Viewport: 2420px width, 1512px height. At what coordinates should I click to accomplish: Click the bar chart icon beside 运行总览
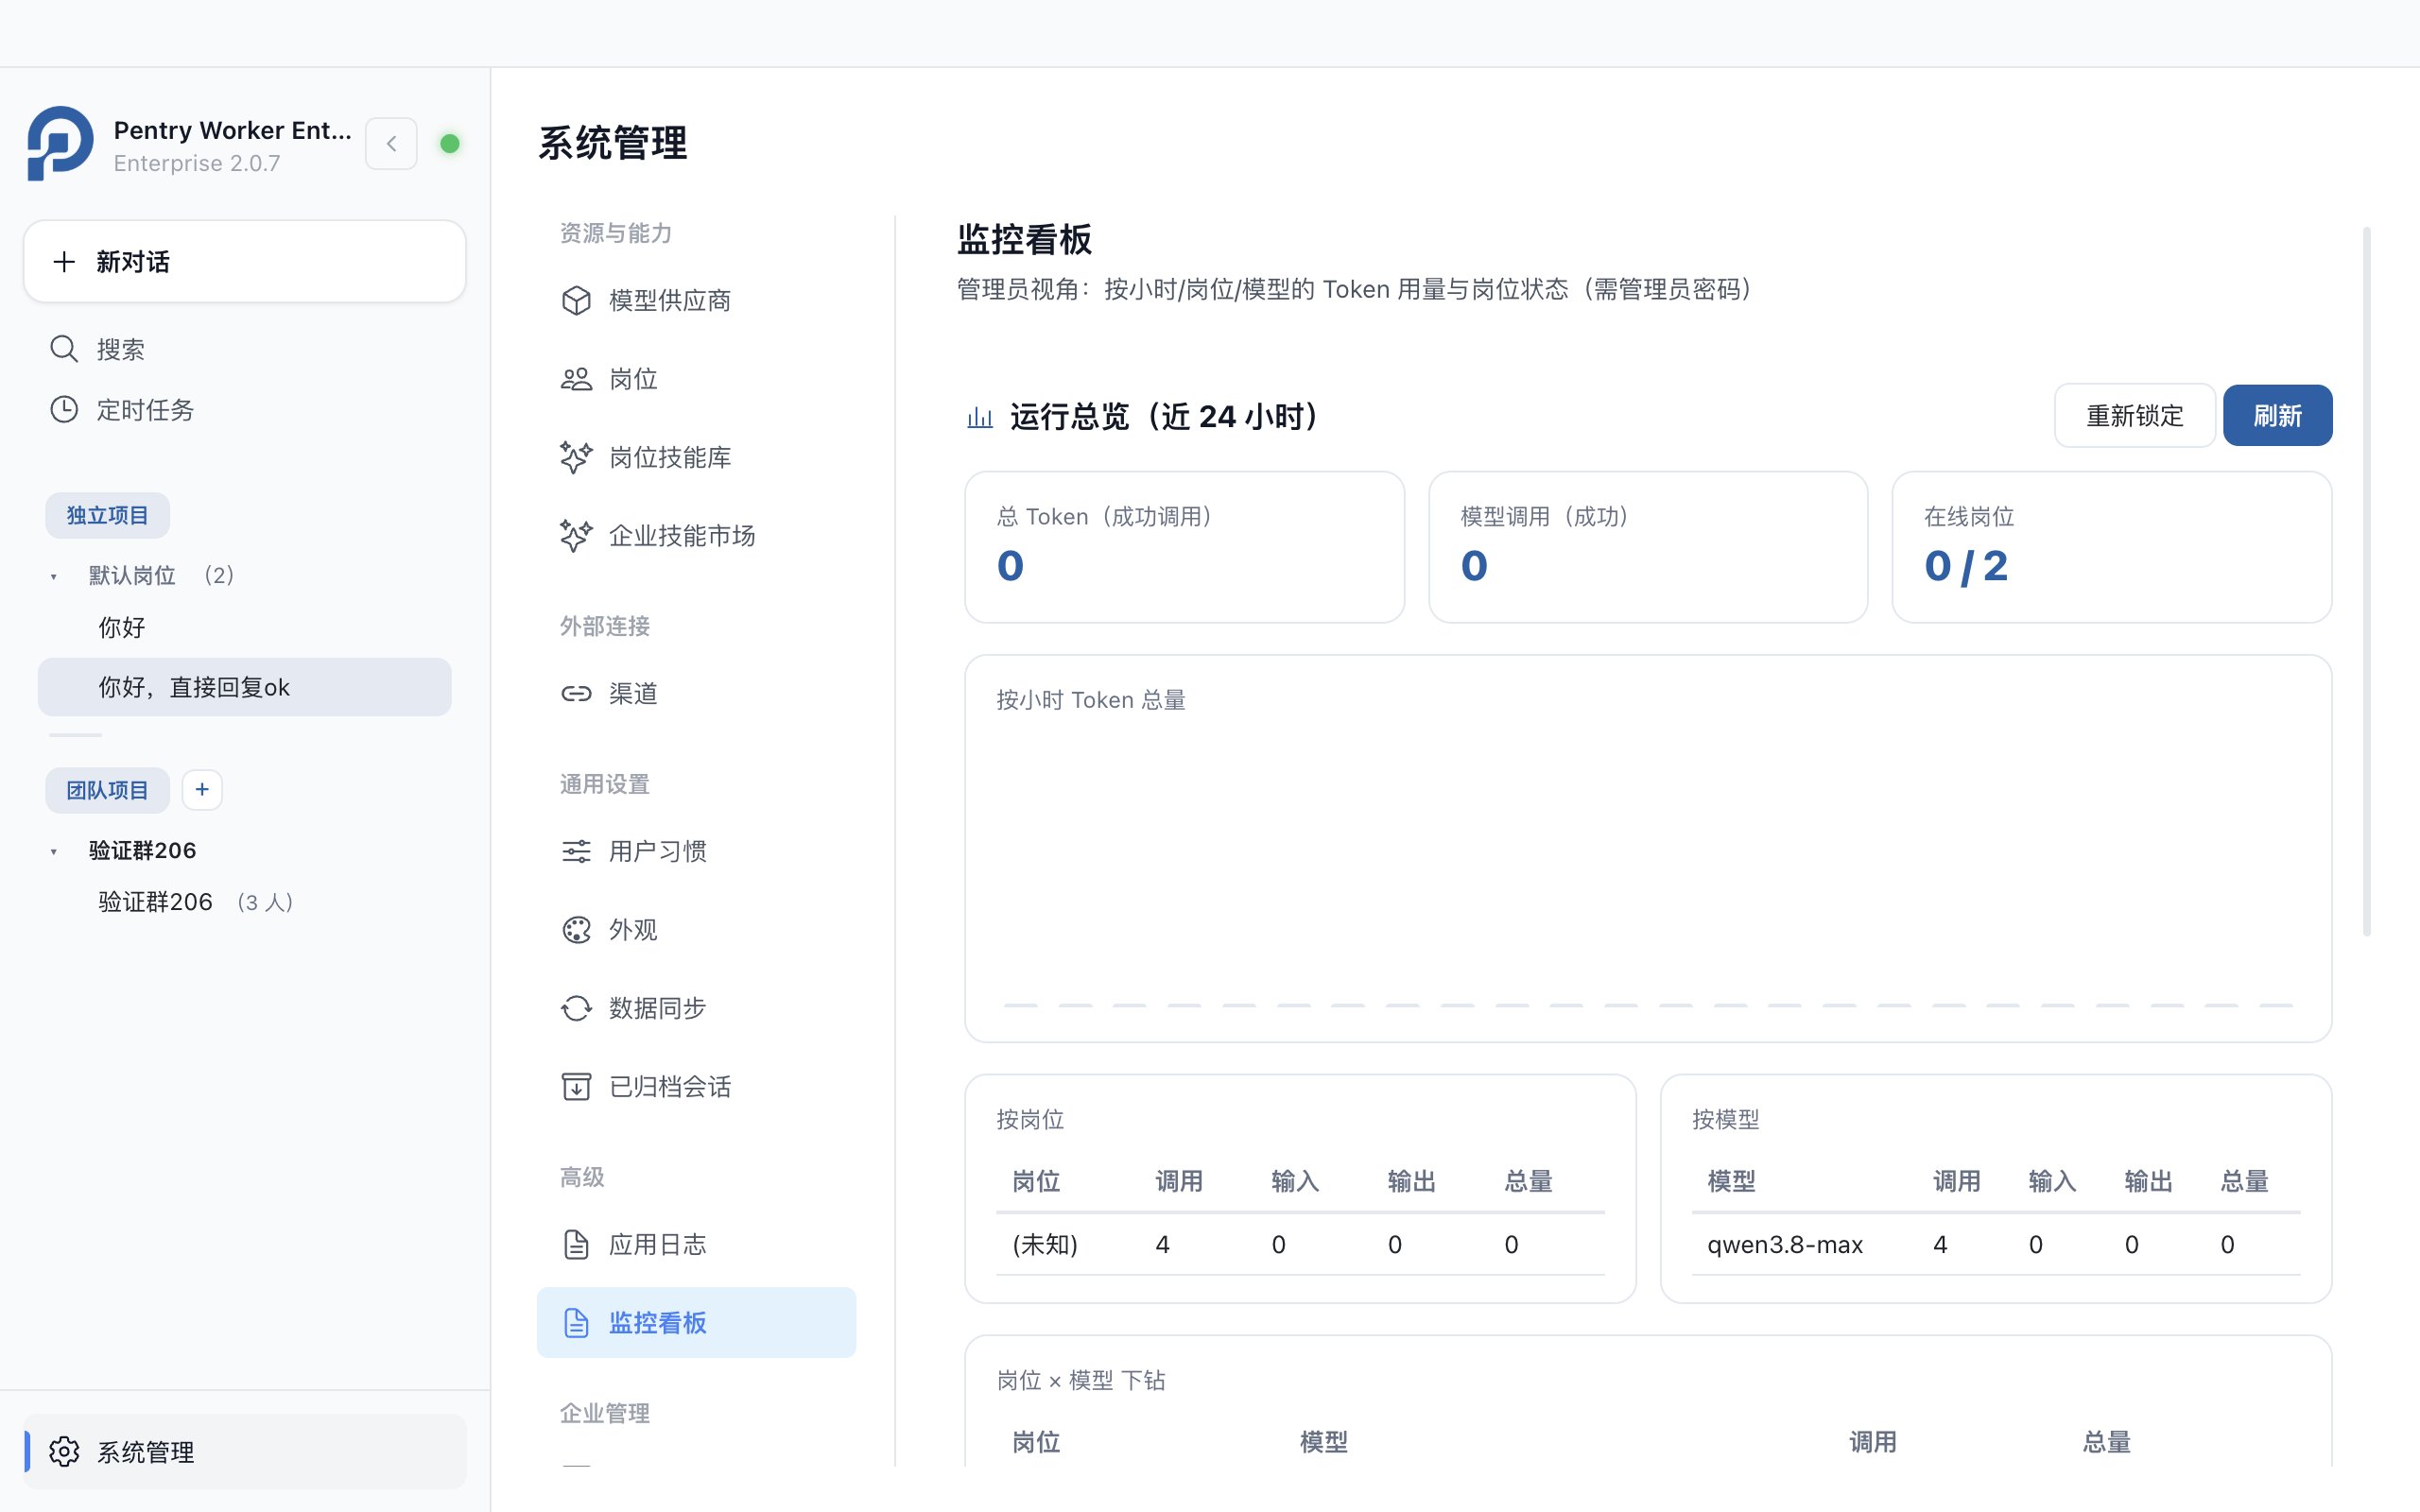pos(980,417)
